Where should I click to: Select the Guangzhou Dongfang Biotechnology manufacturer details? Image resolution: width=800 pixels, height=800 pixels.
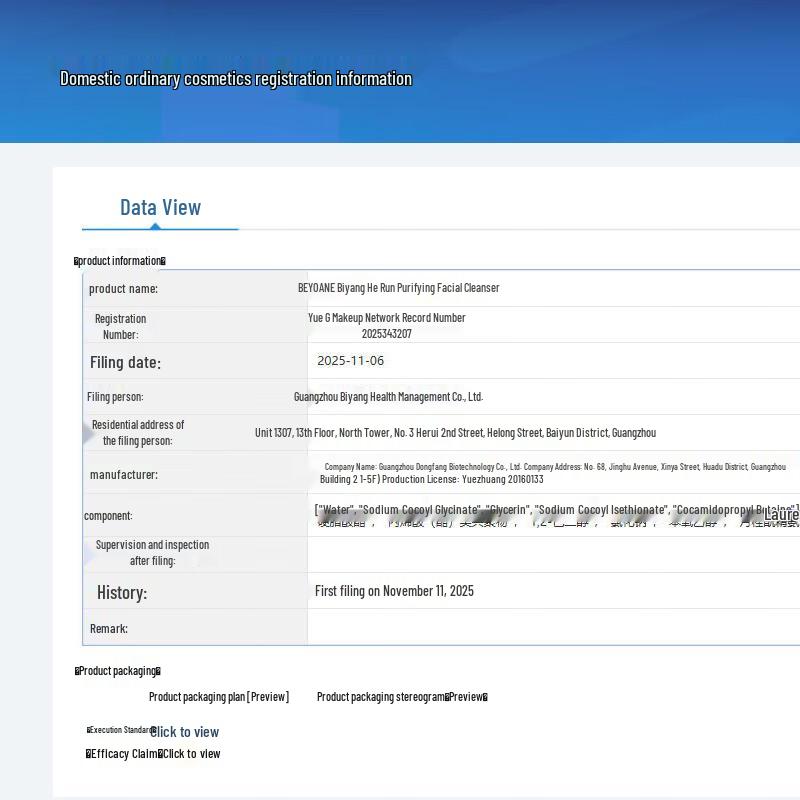point(554,473)
